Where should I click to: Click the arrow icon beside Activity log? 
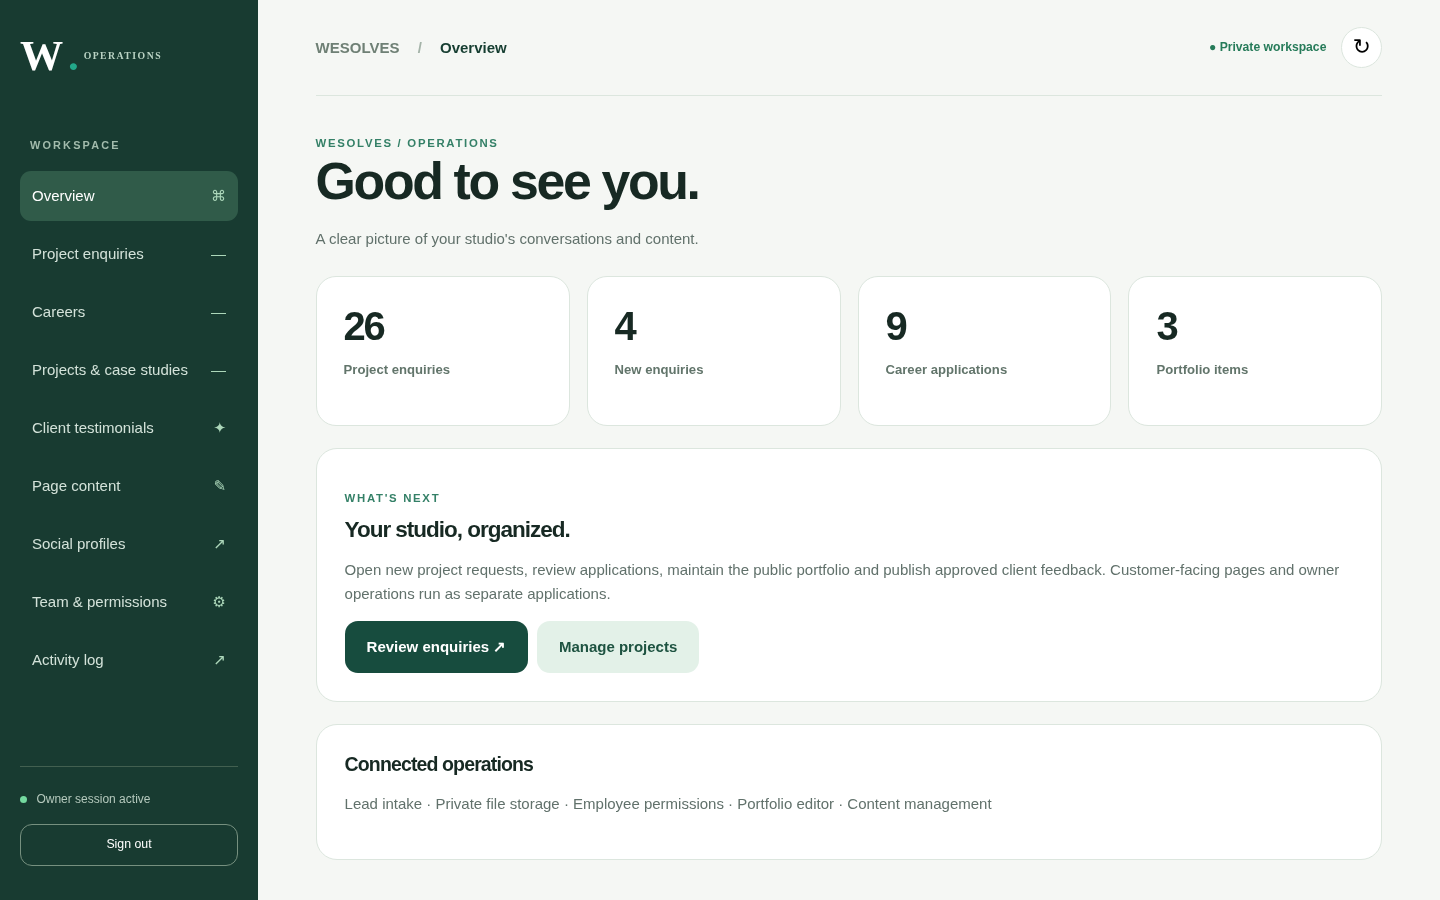(219, 660)
